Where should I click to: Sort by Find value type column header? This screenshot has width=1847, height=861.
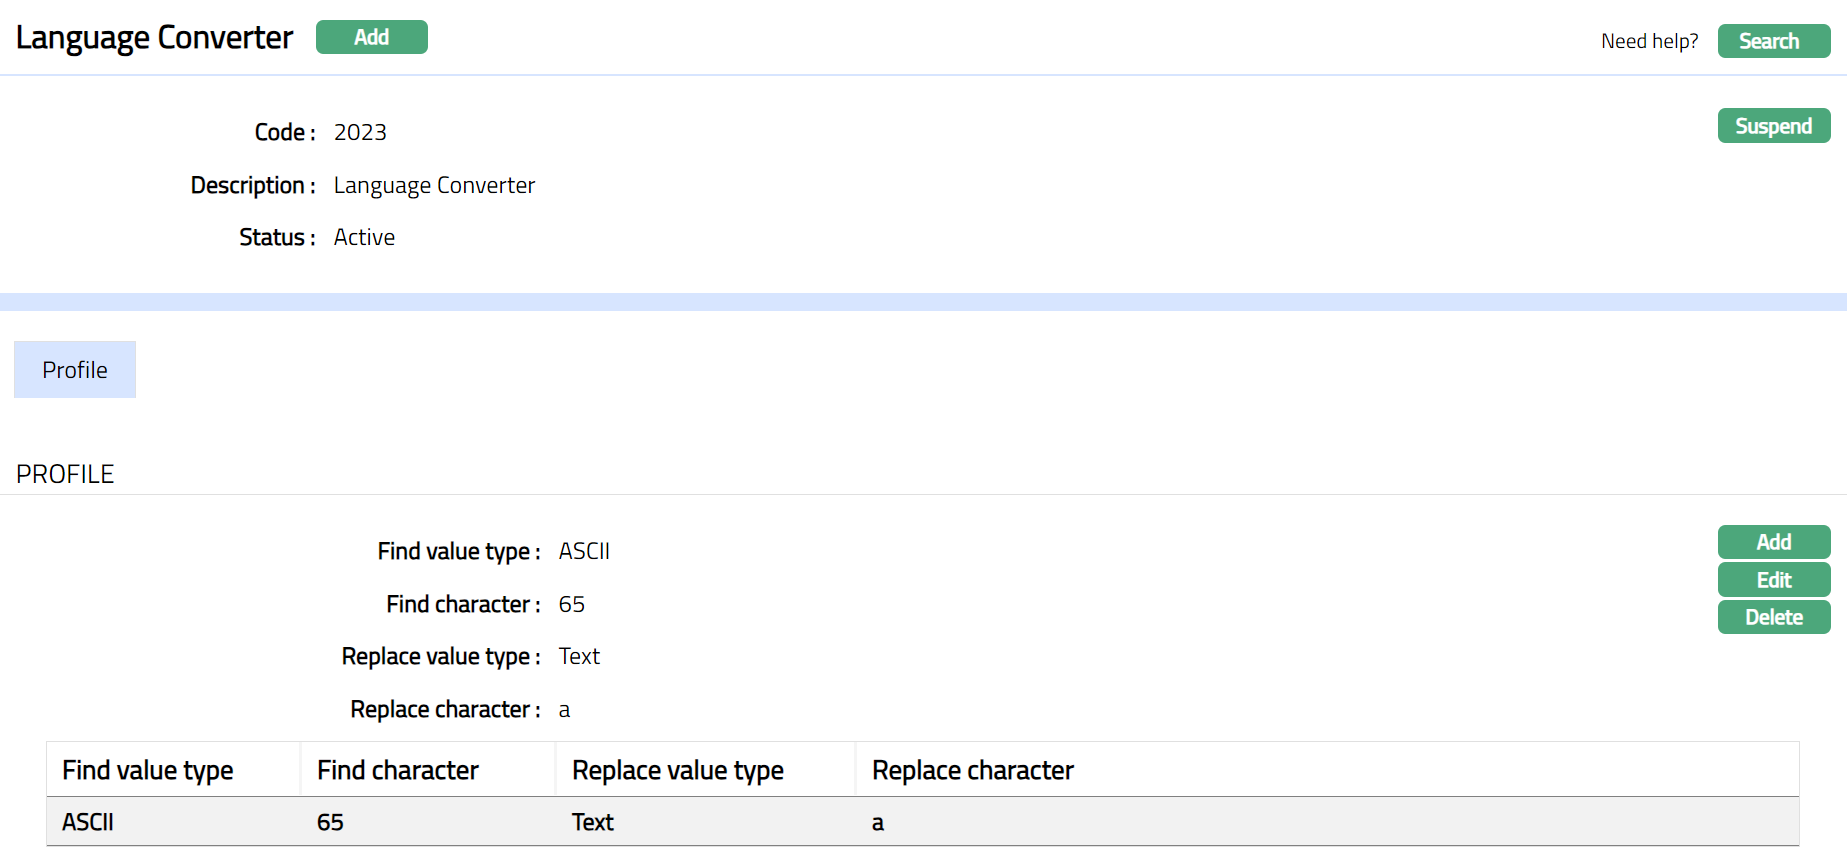tap(148, 770)
